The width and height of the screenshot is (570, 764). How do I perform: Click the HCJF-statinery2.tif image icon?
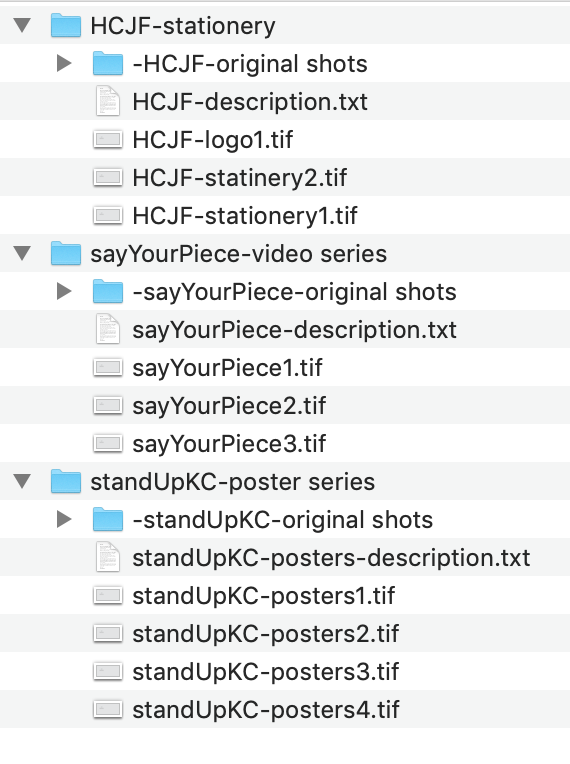click(x=108, y=178)
